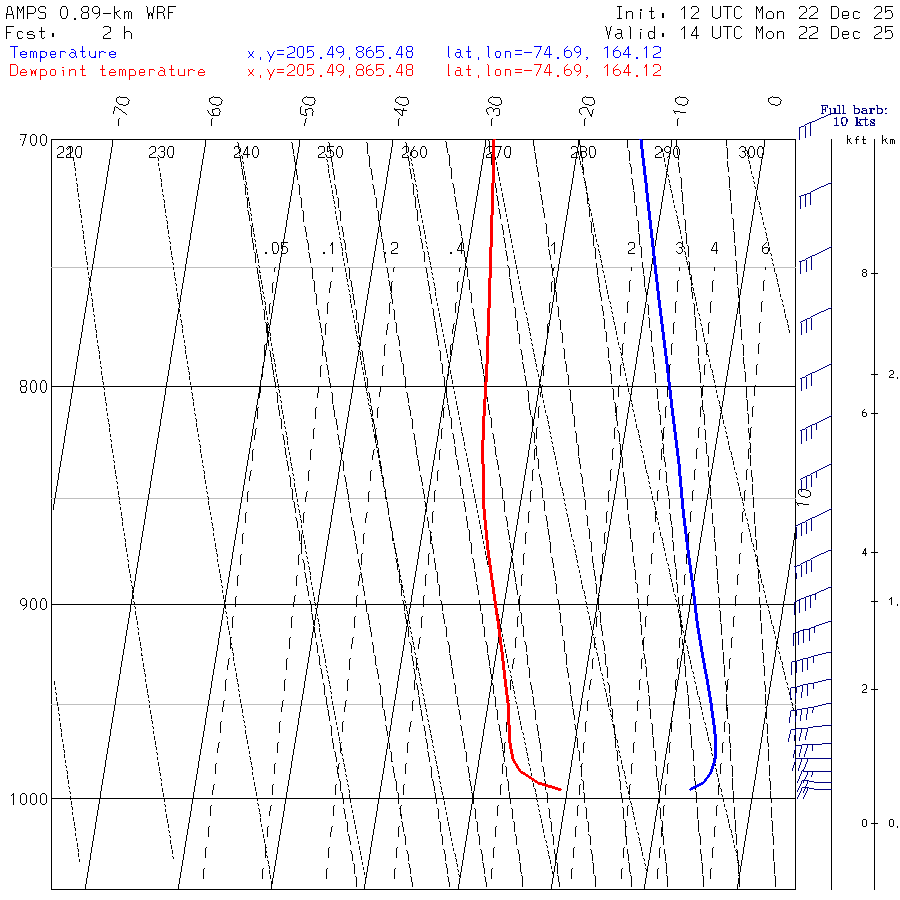This screenshot has height=900, width=900.
Task: Click the 6 kft tick label on height scale
Action: point(864,414)
